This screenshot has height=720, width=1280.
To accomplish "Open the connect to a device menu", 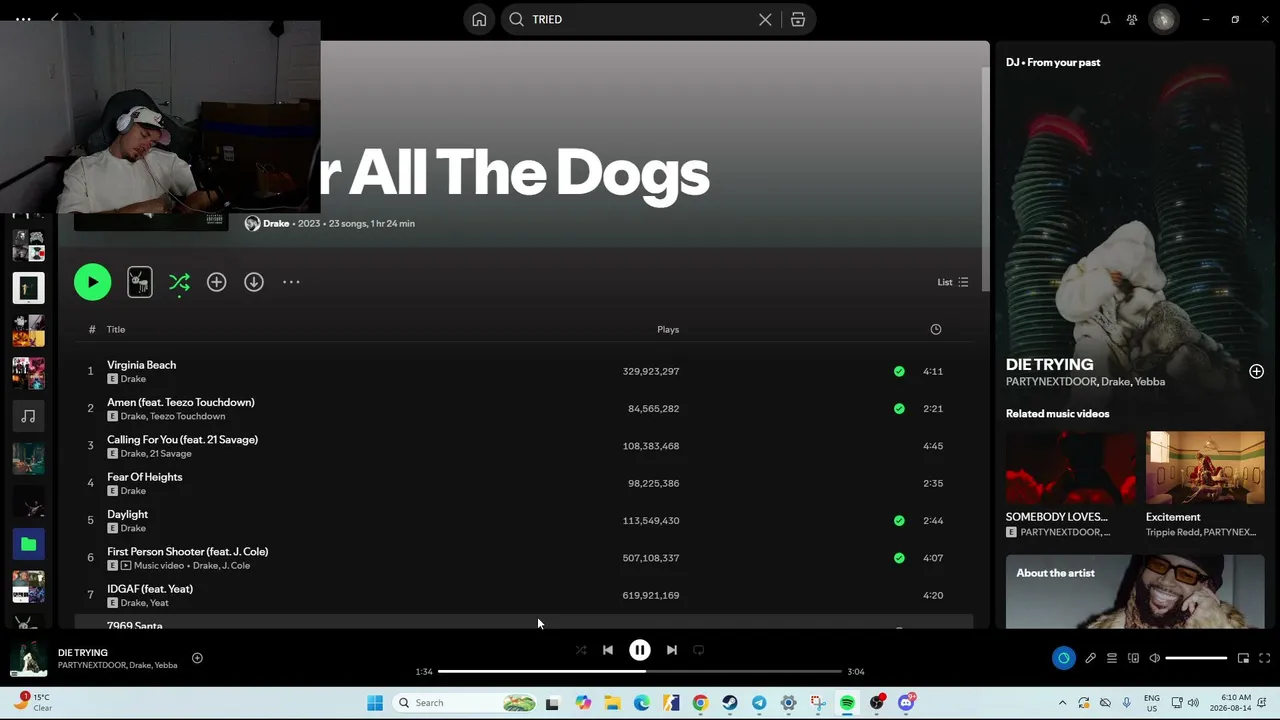I will pyautogui.click(x=1133, y=658).
